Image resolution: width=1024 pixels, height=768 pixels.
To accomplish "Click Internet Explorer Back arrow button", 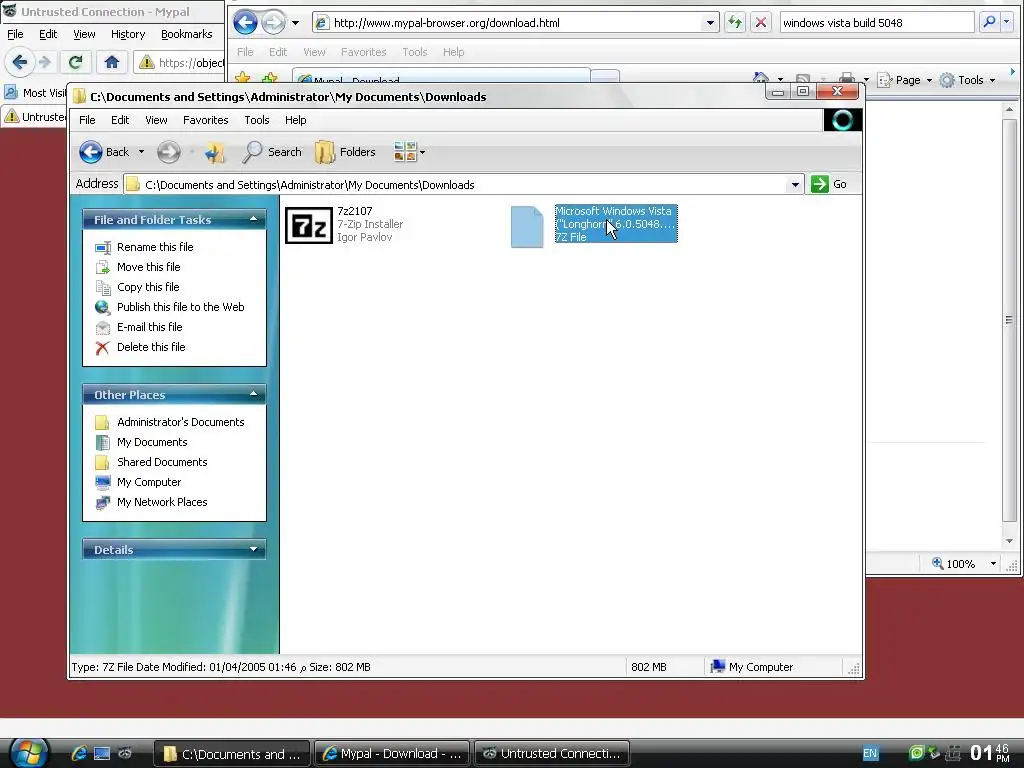I will click(x=246, y=23).
